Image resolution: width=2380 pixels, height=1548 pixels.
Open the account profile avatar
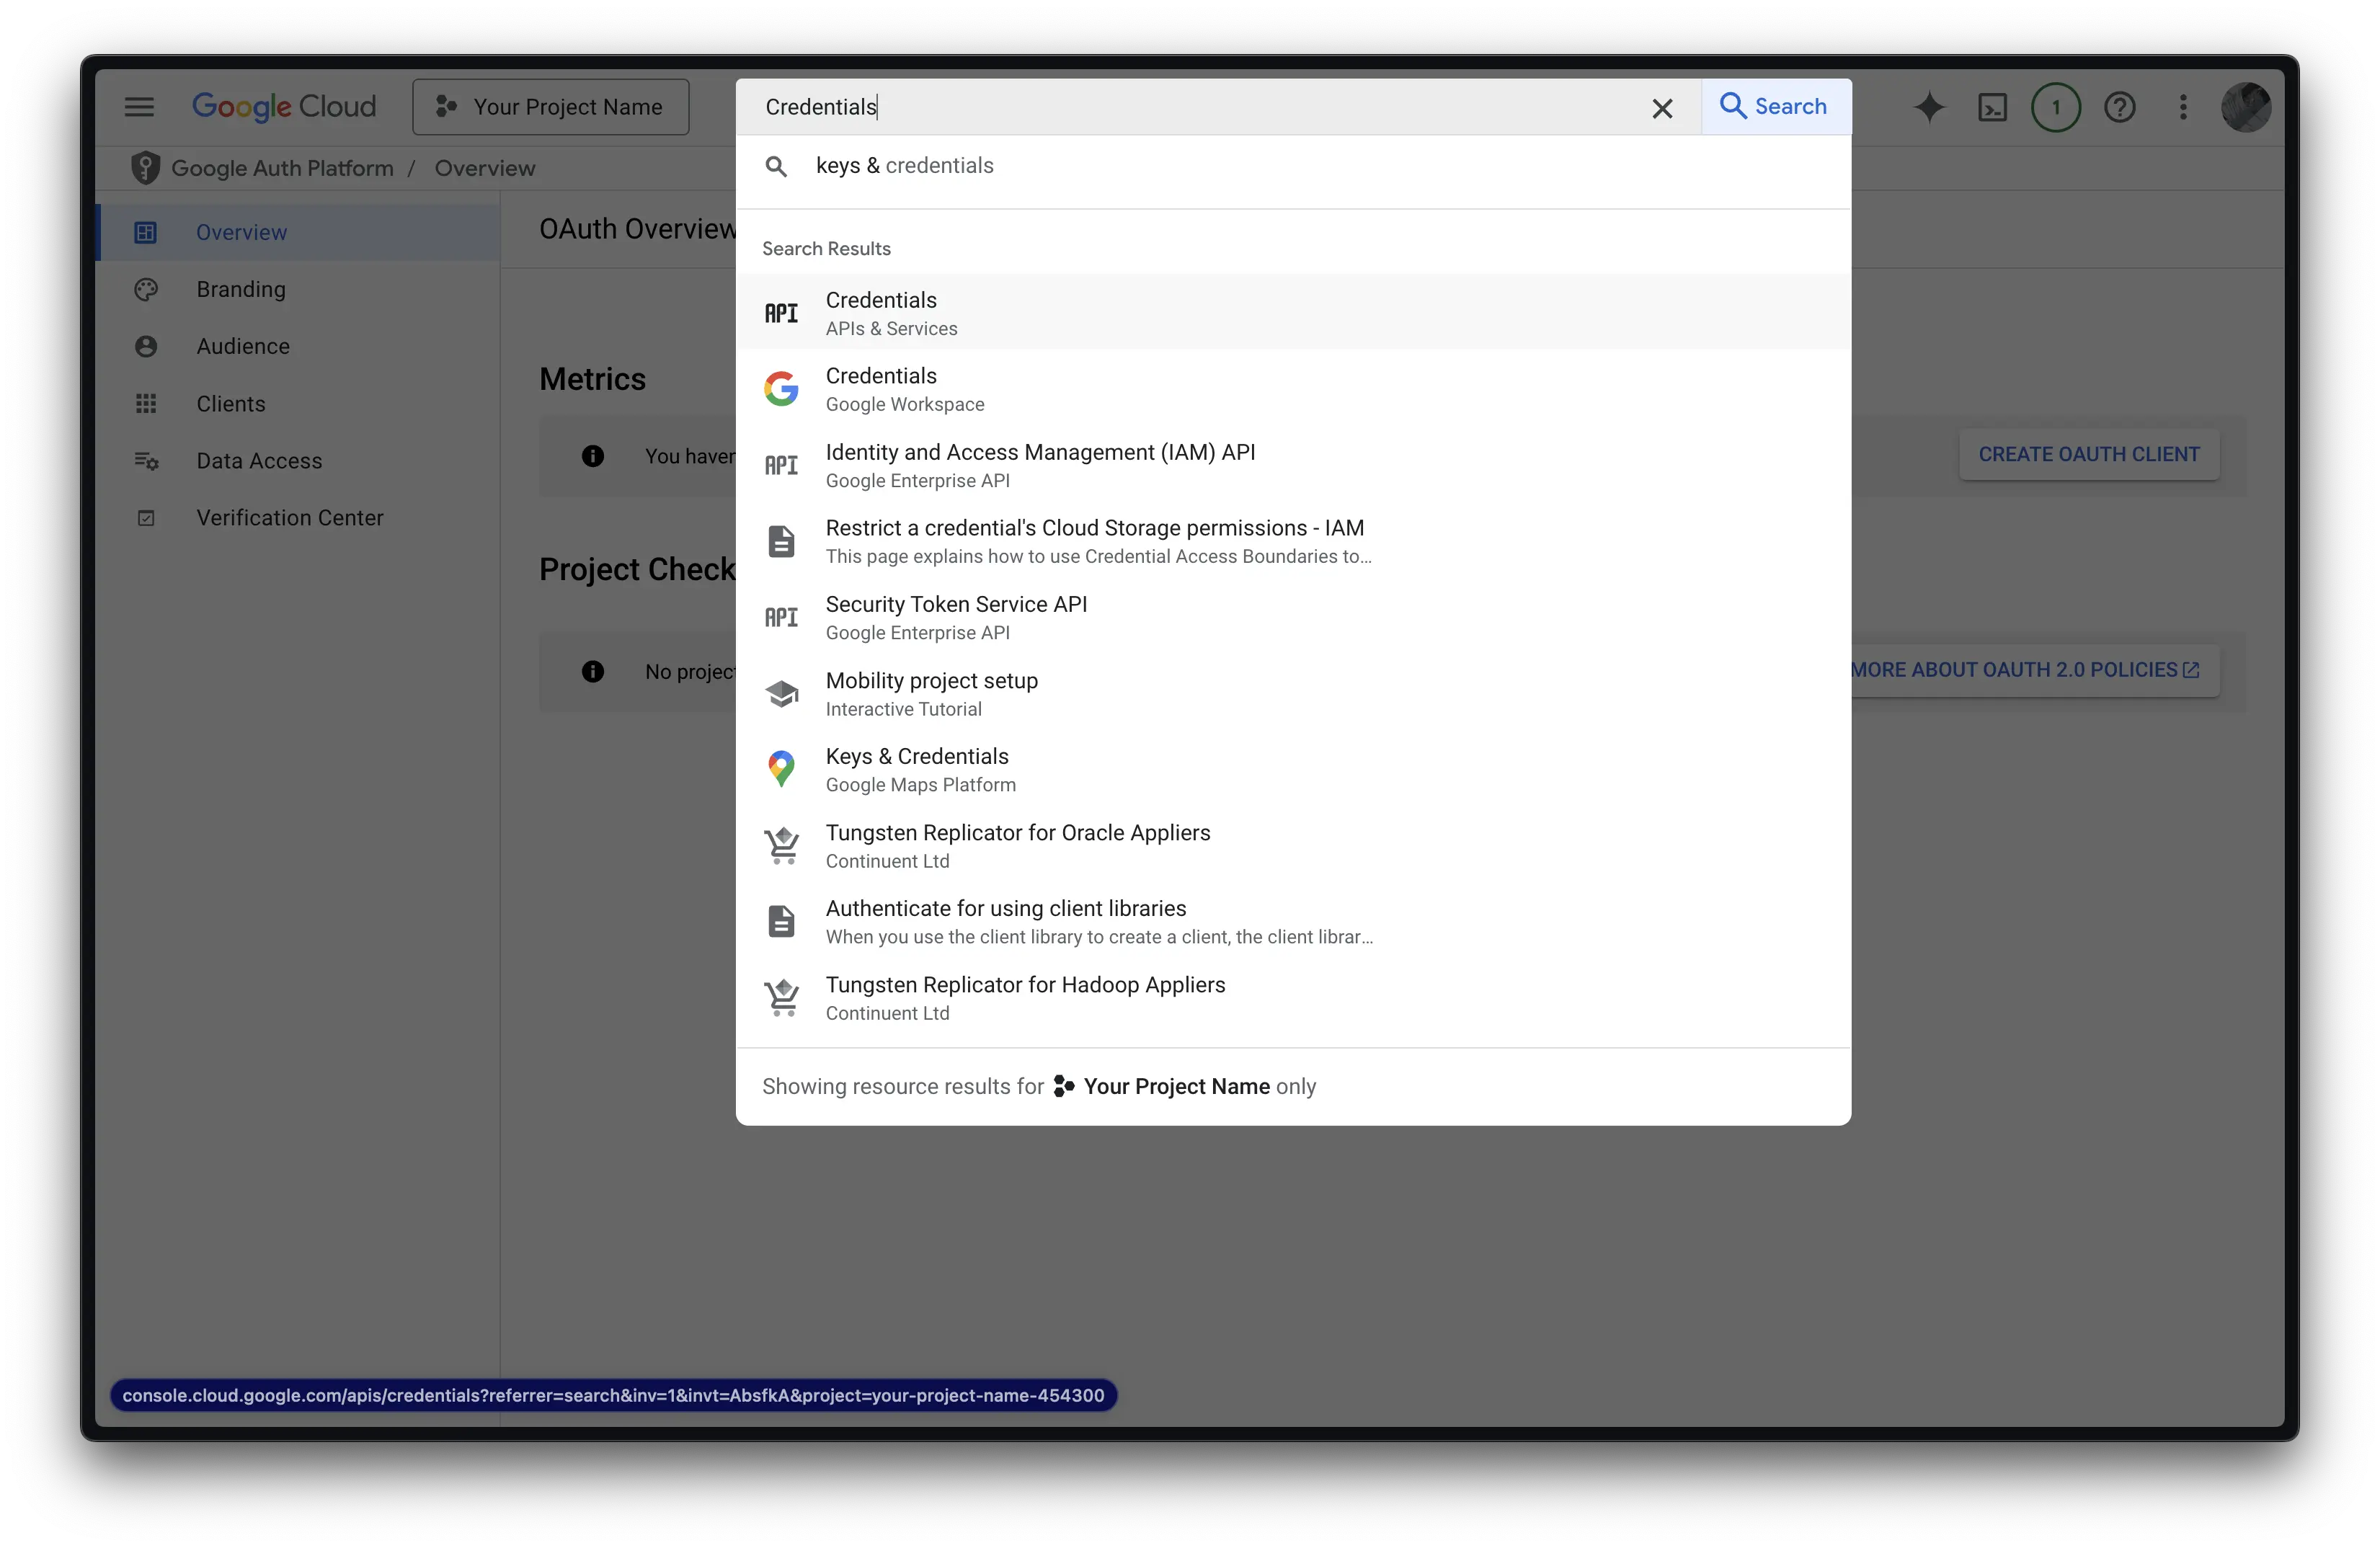[x=2246, y=107]
